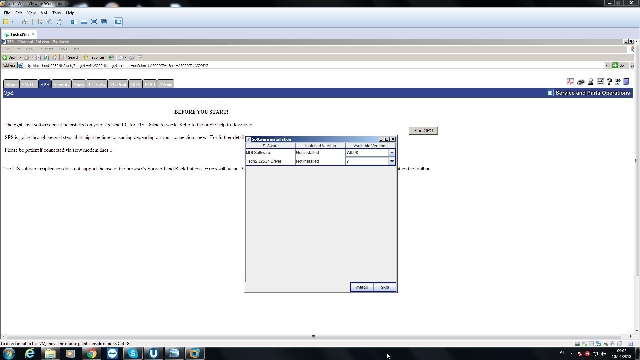
Task: Open the File menu
Action: (7, 13)
